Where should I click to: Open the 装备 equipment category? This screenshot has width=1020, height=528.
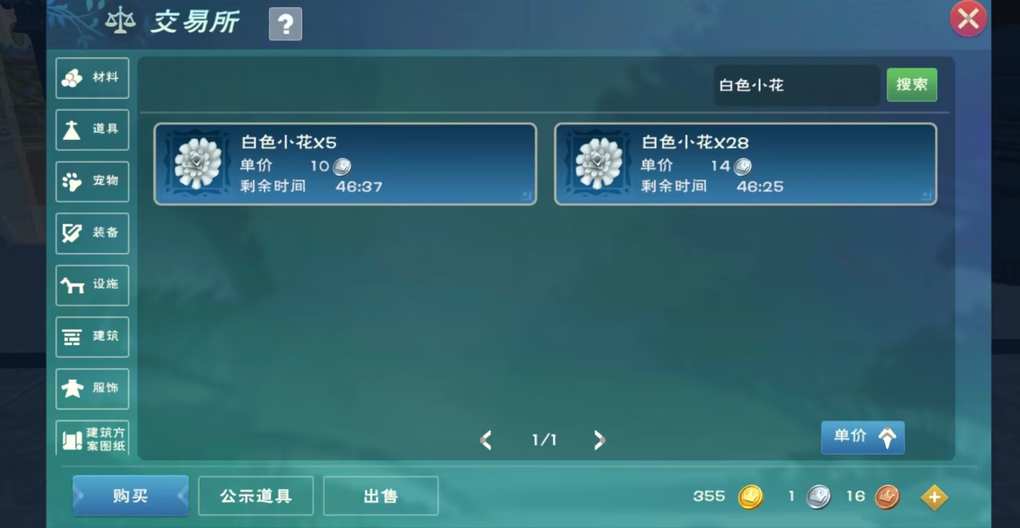[x=92, y=233]
